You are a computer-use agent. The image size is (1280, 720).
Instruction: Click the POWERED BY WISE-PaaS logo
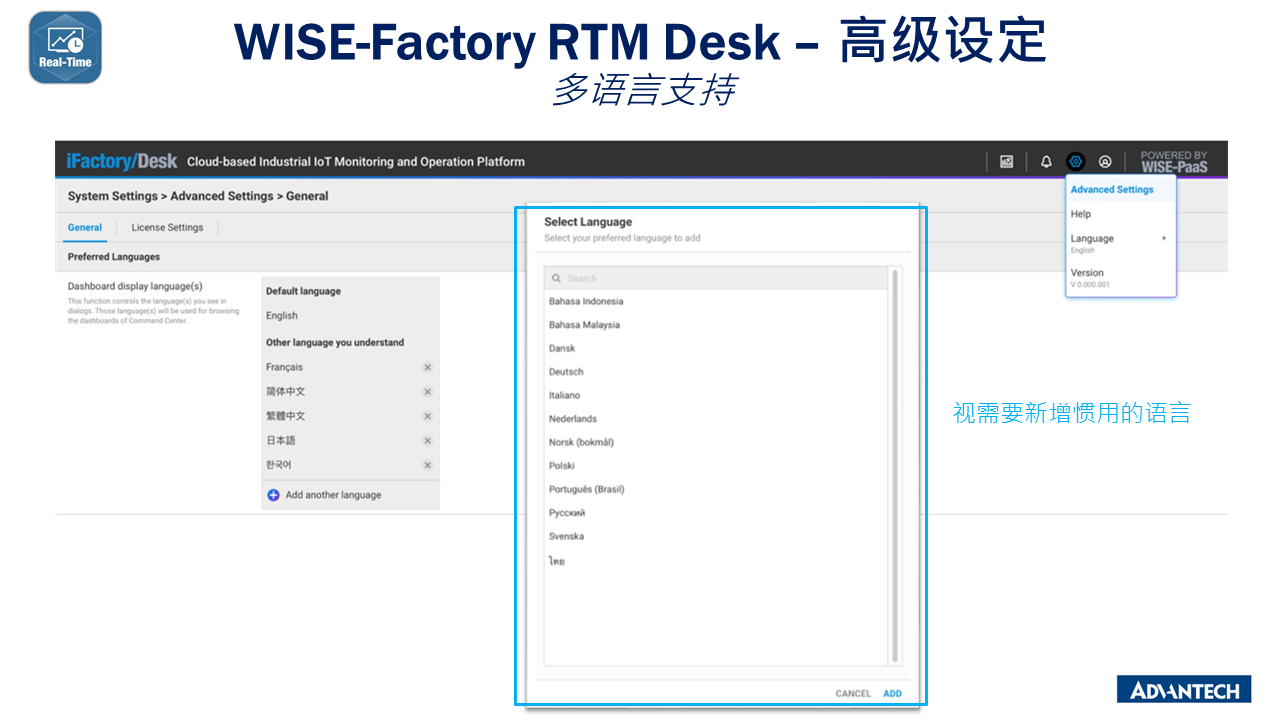point(1174,161)
